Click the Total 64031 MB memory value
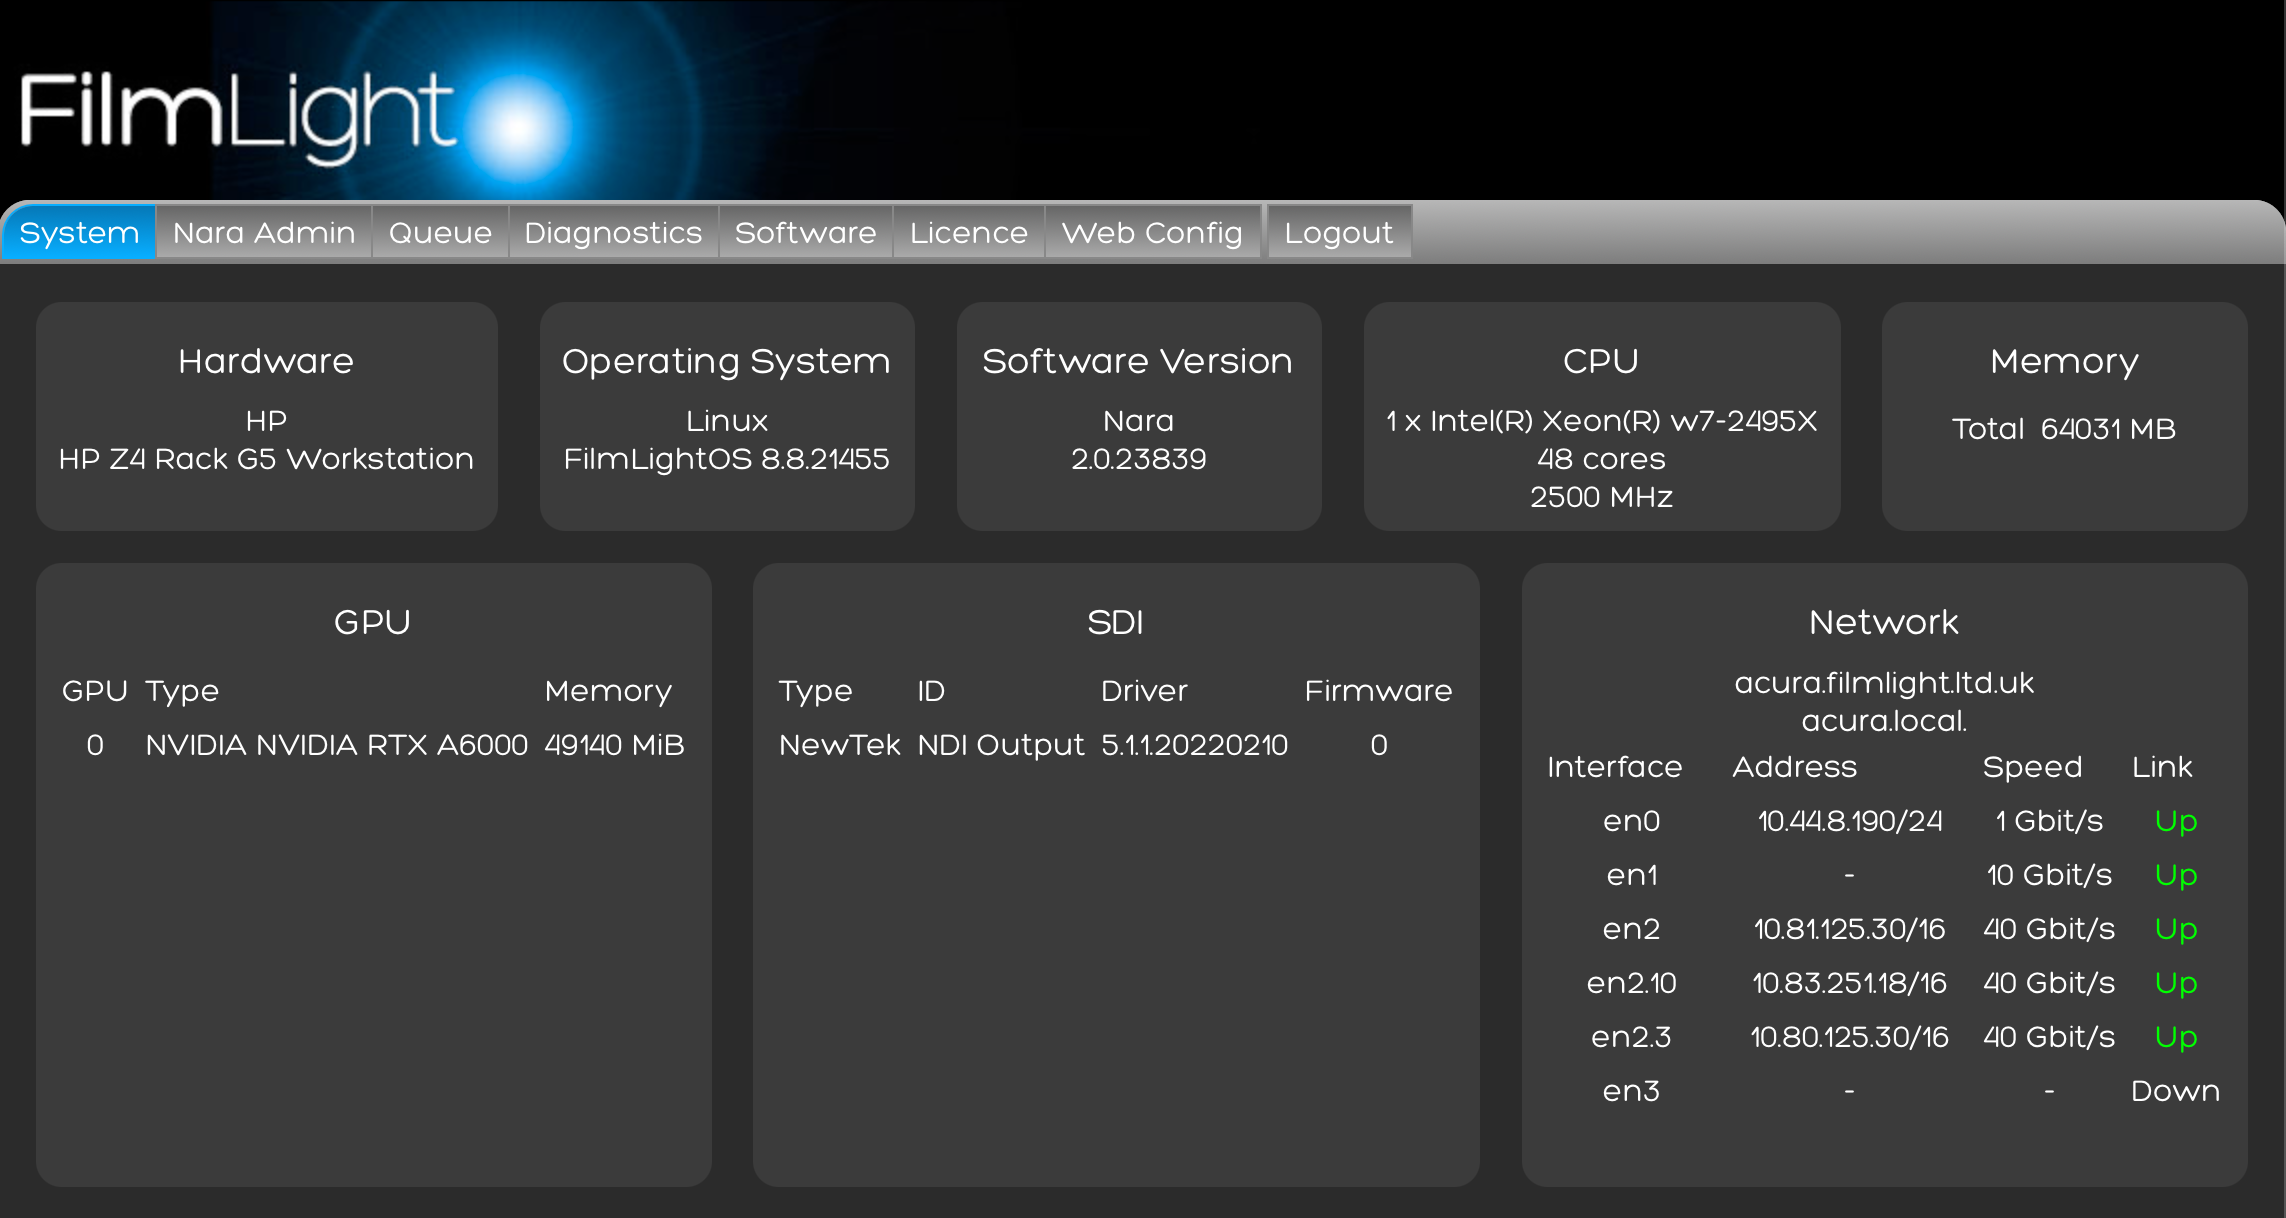Image resolution: width=2286 pixels, height=1218 pixels. point(2064,429)
